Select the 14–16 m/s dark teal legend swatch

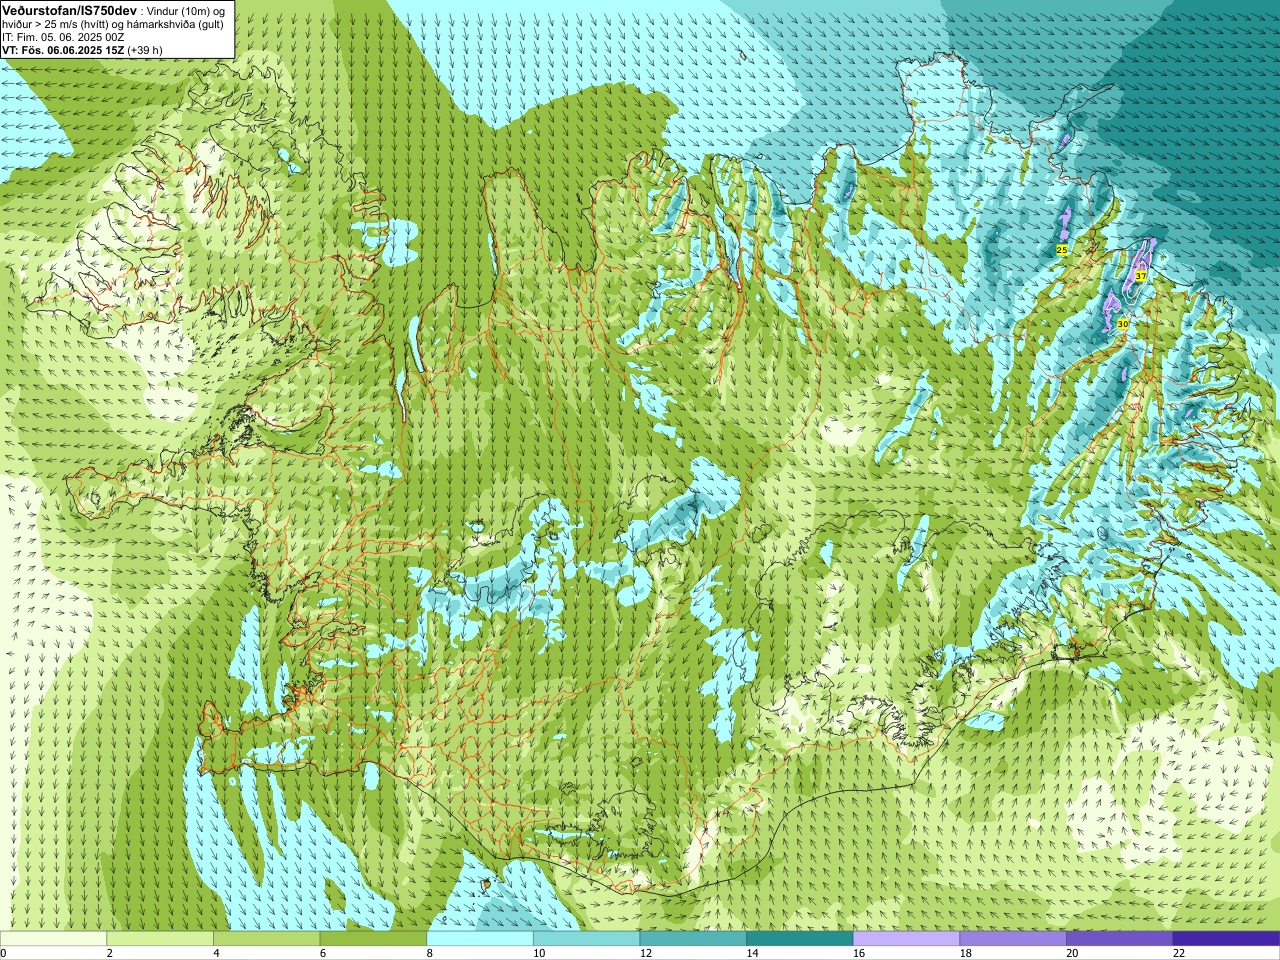tap(800, 938)
